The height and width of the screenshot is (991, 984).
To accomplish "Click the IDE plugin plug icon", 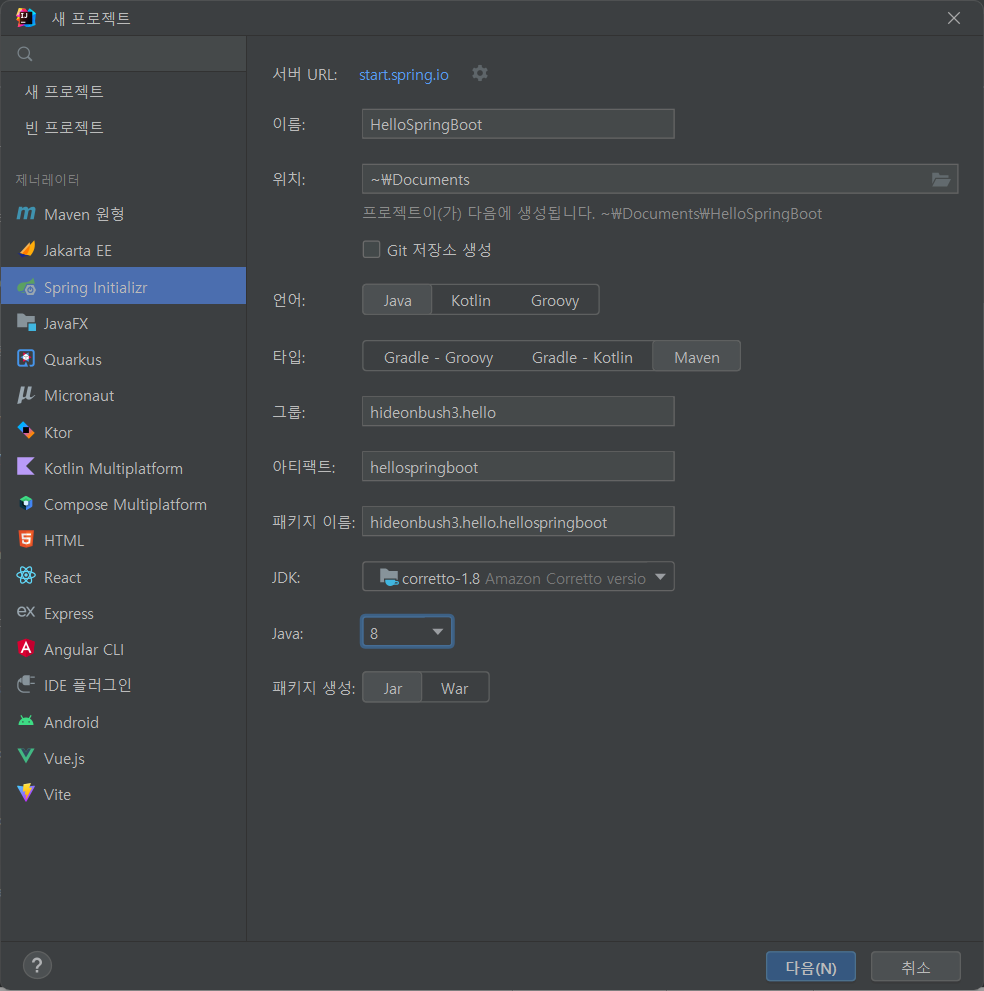I will (26, 684).
